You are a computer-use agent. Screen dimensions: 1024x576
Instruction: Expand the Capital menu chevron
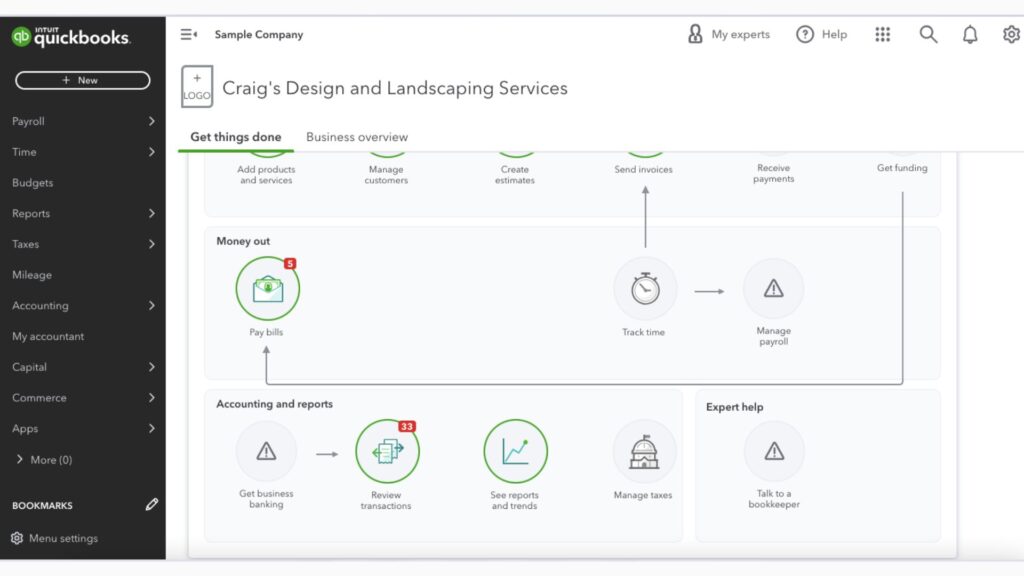[x=152, y=367]
